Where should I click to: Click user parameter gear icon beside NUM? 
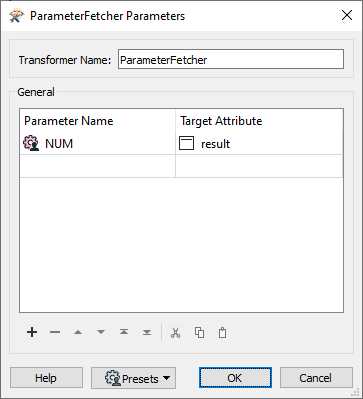pyautogui.click(x=31, y=144)
